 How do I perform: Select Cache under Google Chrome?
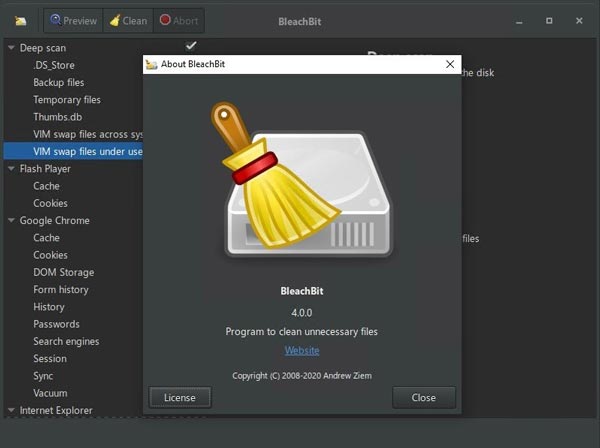(x=46, y=238)
